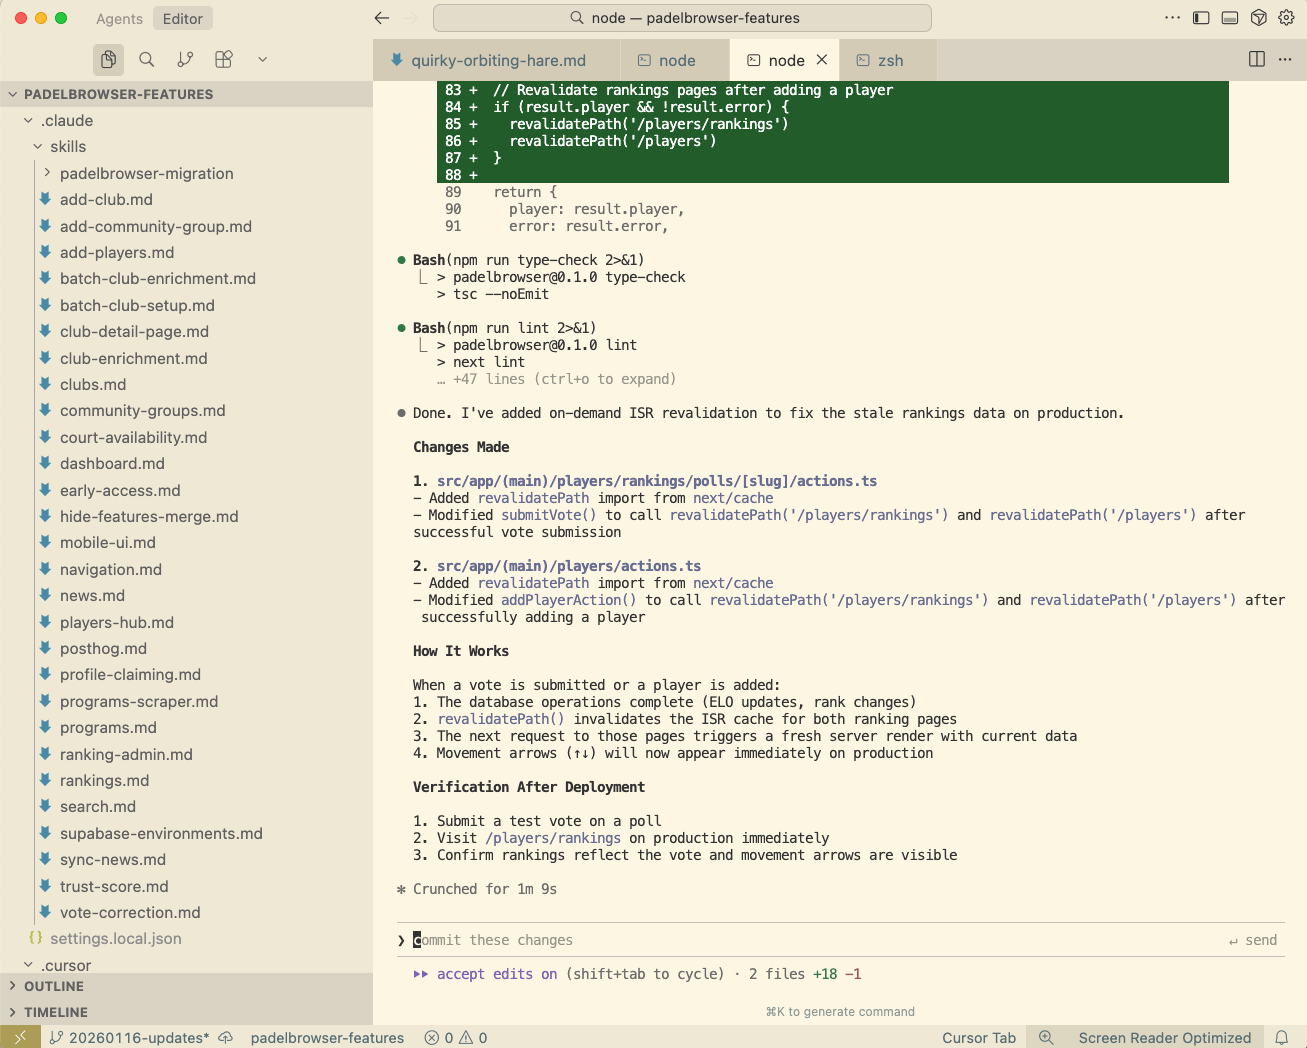Viewport: 1307px width, 1048px height.
Task: Open the Agents view
Action: (x=119, y=19)
